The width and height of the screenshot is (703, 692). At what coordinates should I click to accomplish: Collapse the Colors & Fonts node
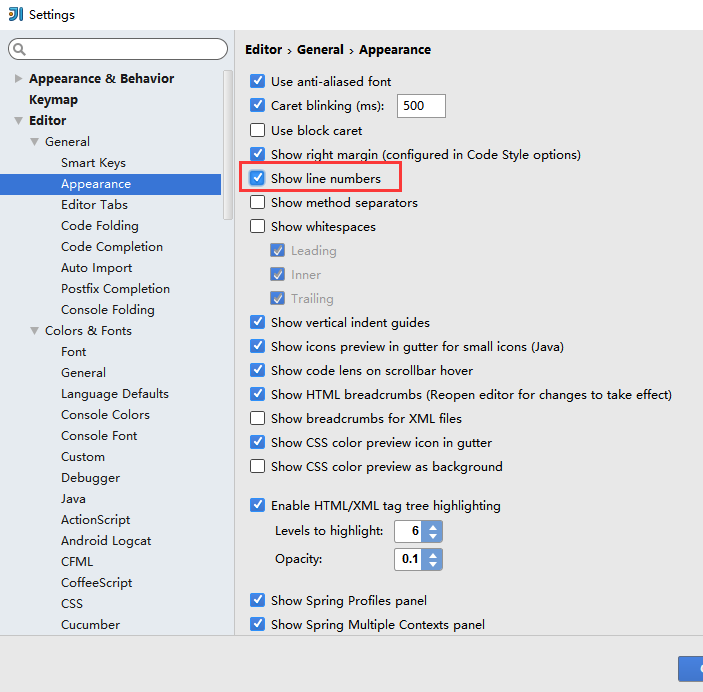tap(34, 331)
